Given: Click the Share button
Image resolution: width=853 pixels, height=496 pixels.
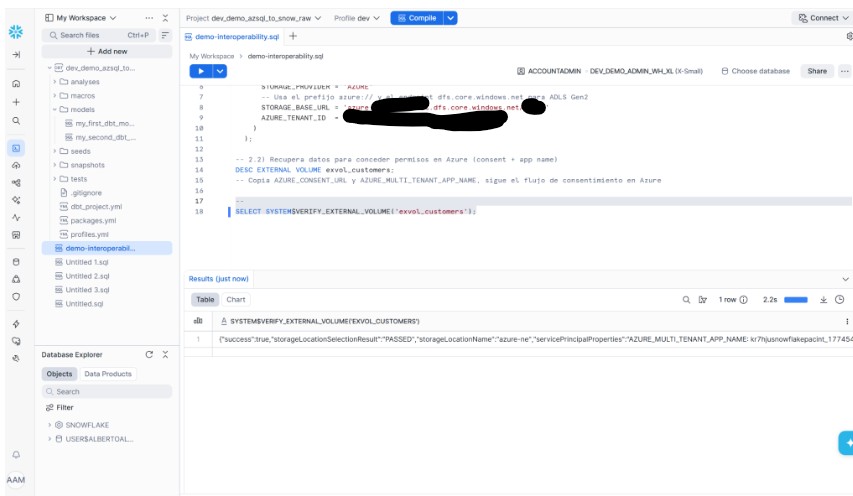Looking at the screenshot, I should pyautogui.click(x=817, y=71).
